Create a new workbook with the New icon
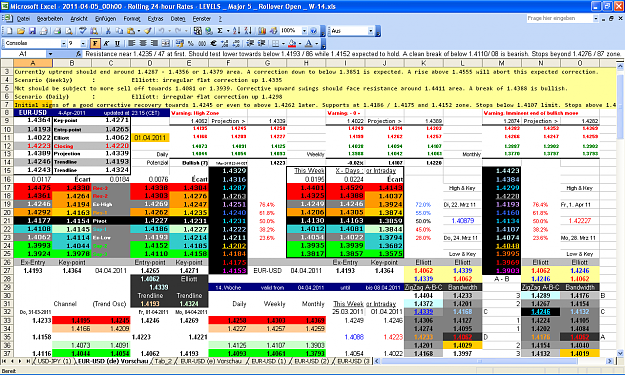The image size is (625, 375). point(9,31)
